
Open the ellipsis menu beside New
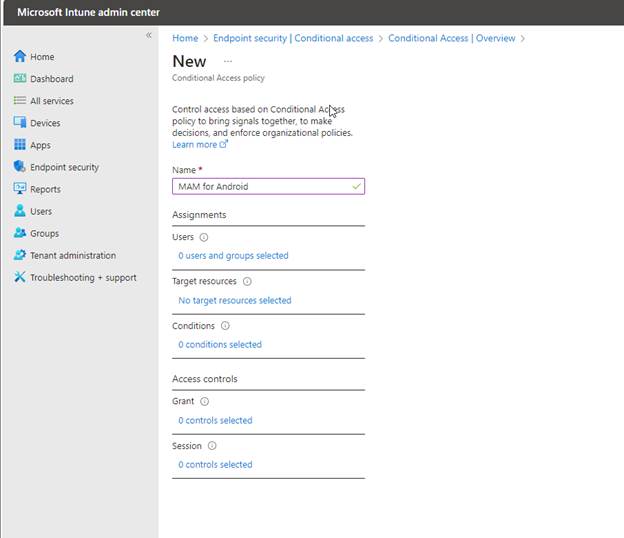click(227, 61)
